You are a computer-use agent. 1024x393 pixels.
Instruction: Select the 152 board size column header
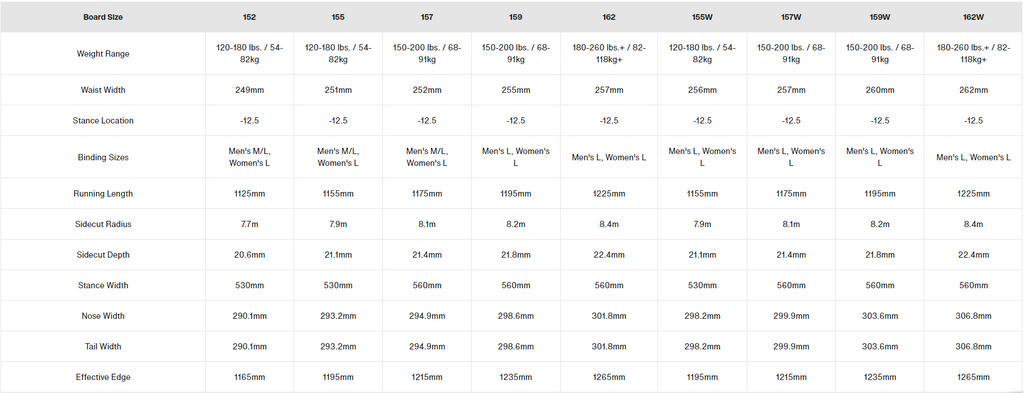[249, 18]
